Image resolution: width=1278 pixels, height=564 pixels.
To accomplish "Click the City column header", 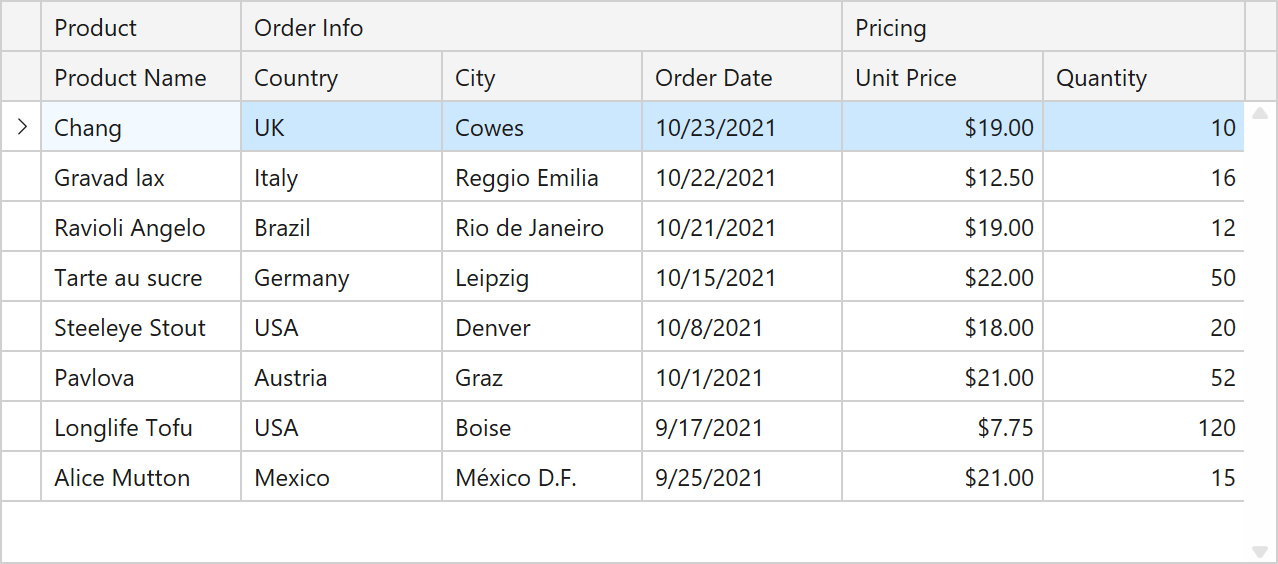I will 541,78.
